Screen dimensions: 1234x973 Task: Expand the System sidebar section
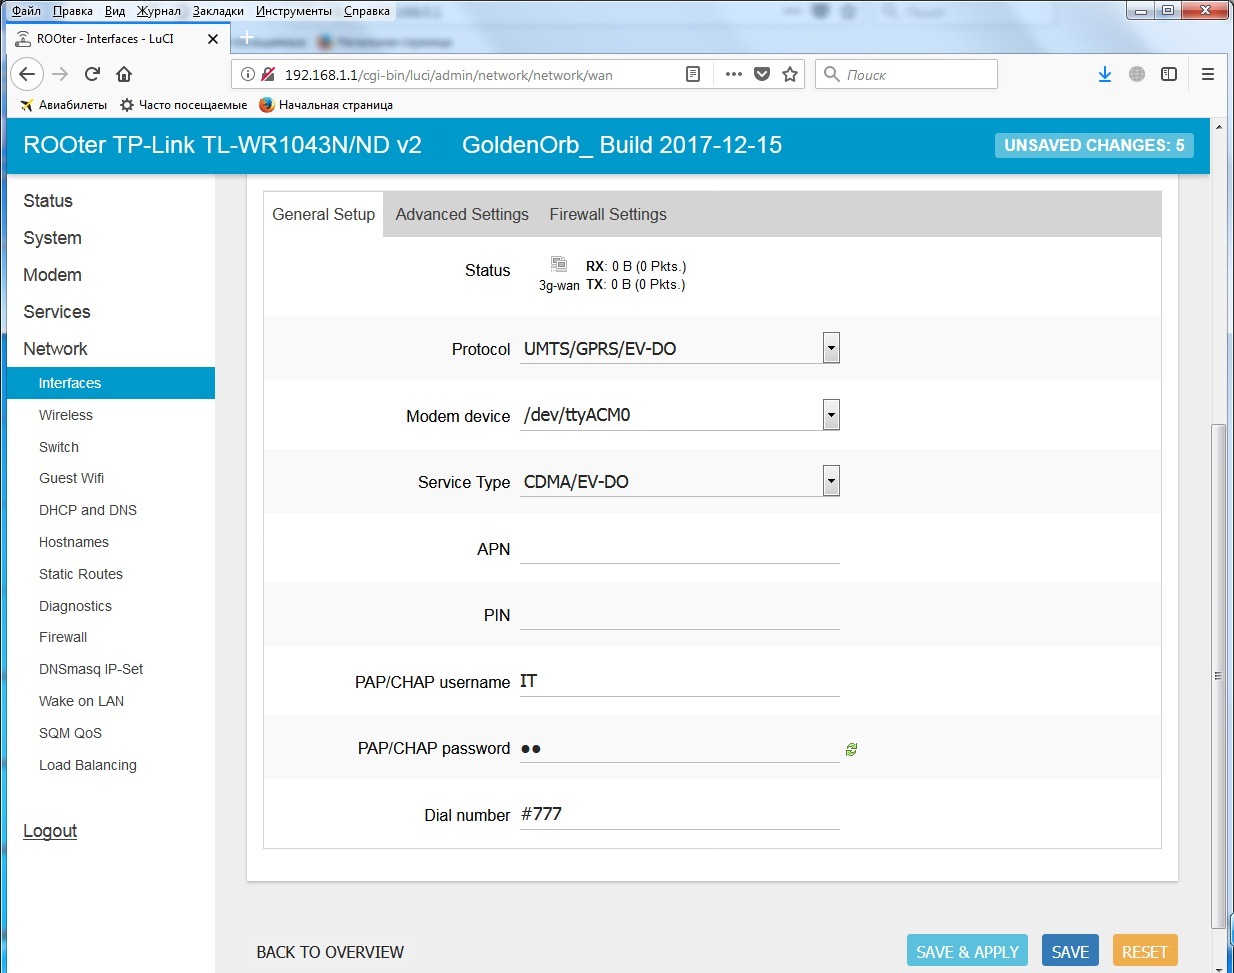tap(52, 238)
